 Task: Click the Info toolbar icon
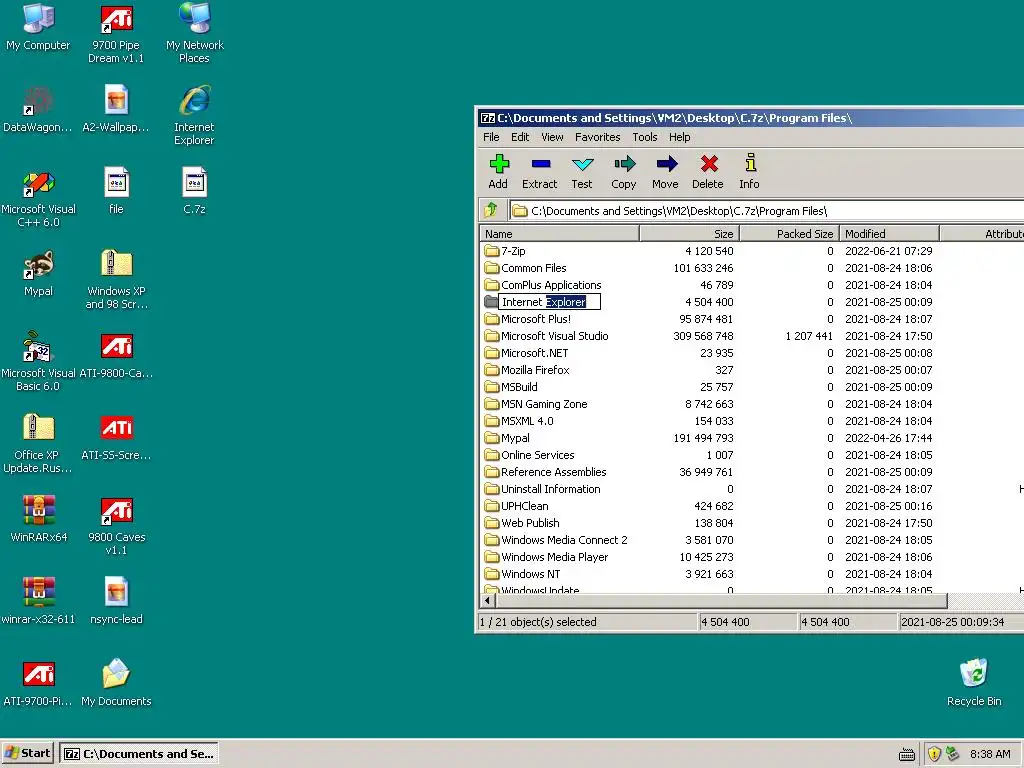(750, 172)
